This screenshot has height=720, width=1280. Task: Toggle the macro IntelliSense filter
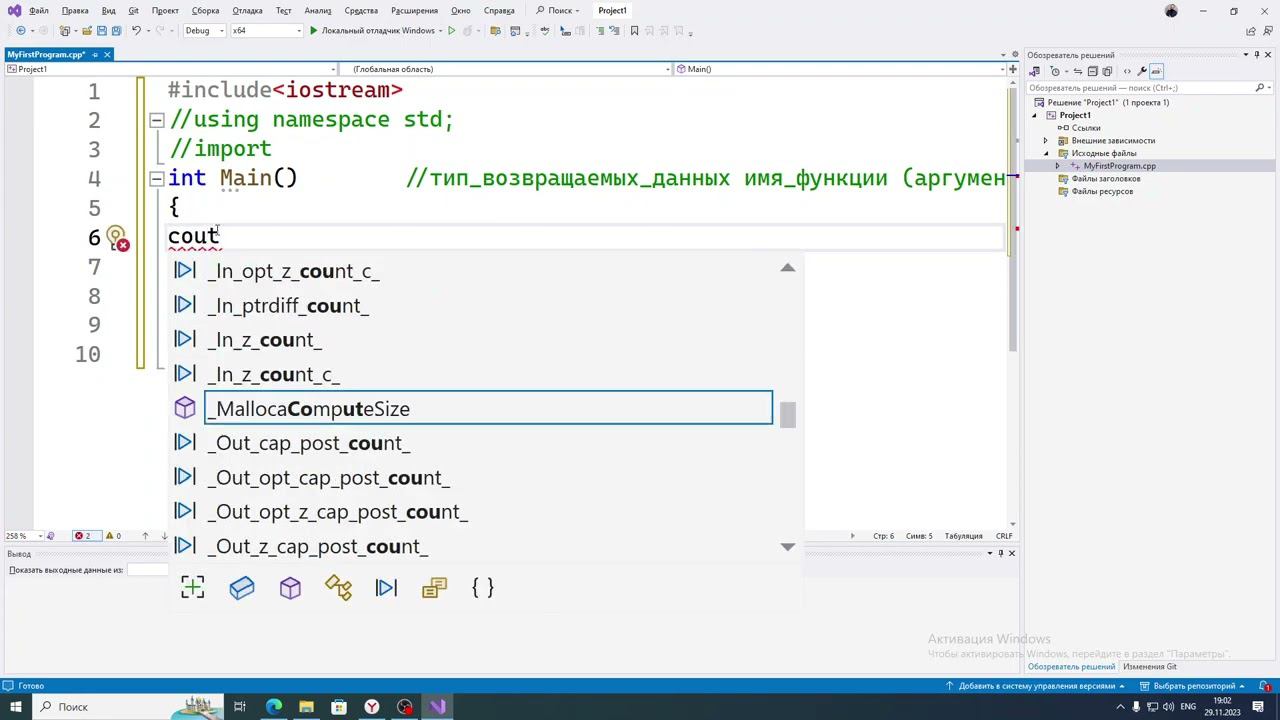pos(386,588)
